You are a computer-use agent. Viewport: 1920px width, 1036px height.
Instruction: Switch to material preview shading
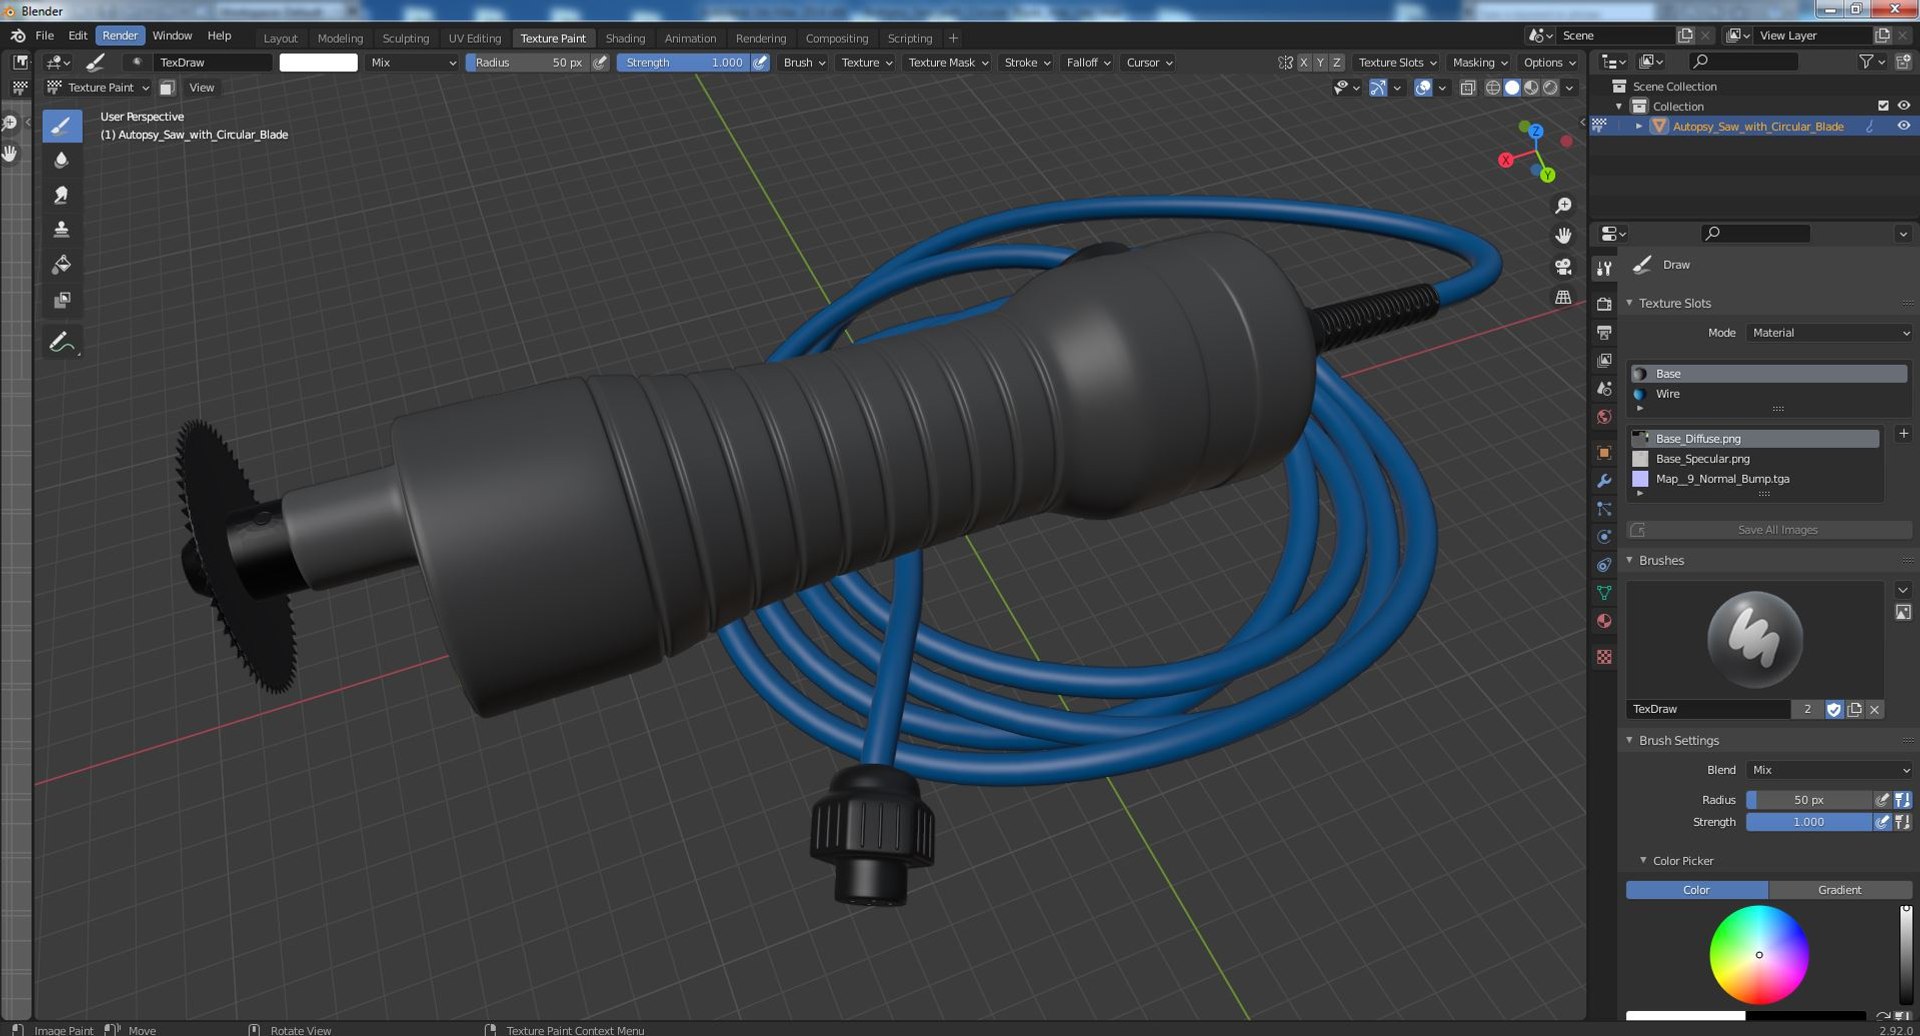click(1531, 88)
